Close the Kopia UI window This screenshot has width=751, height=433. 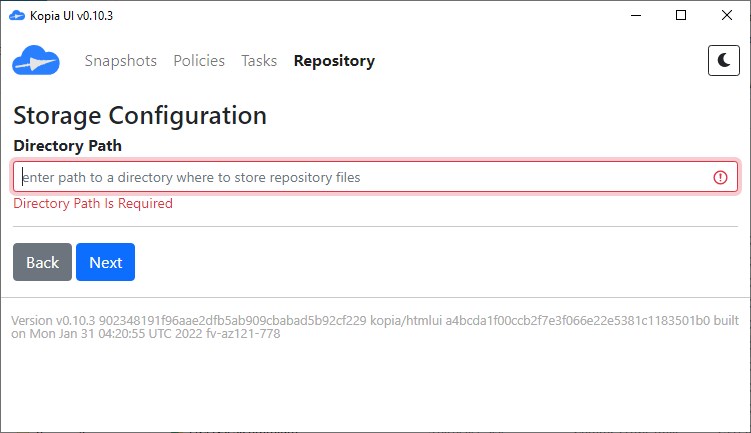pos(727,15)
